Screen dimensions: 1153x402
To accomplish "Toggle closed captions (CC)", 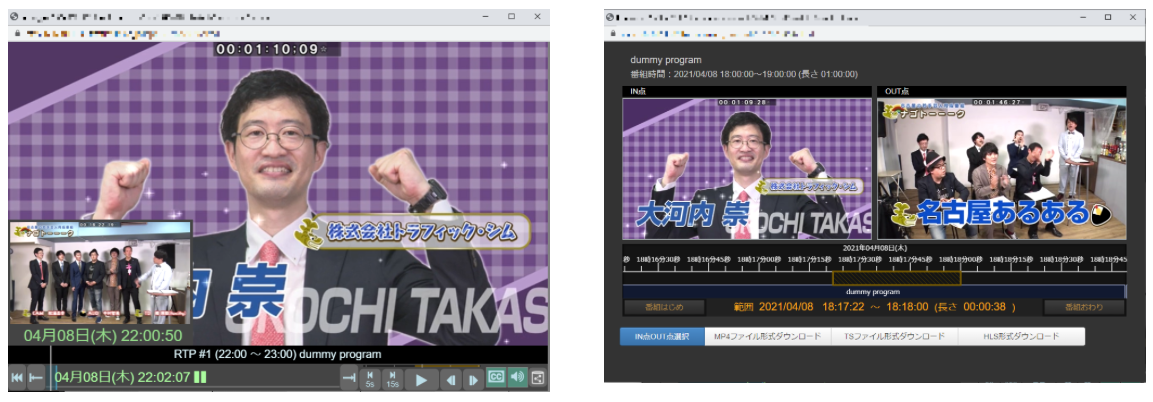I will pyautogui.click(x=496, y=378).
